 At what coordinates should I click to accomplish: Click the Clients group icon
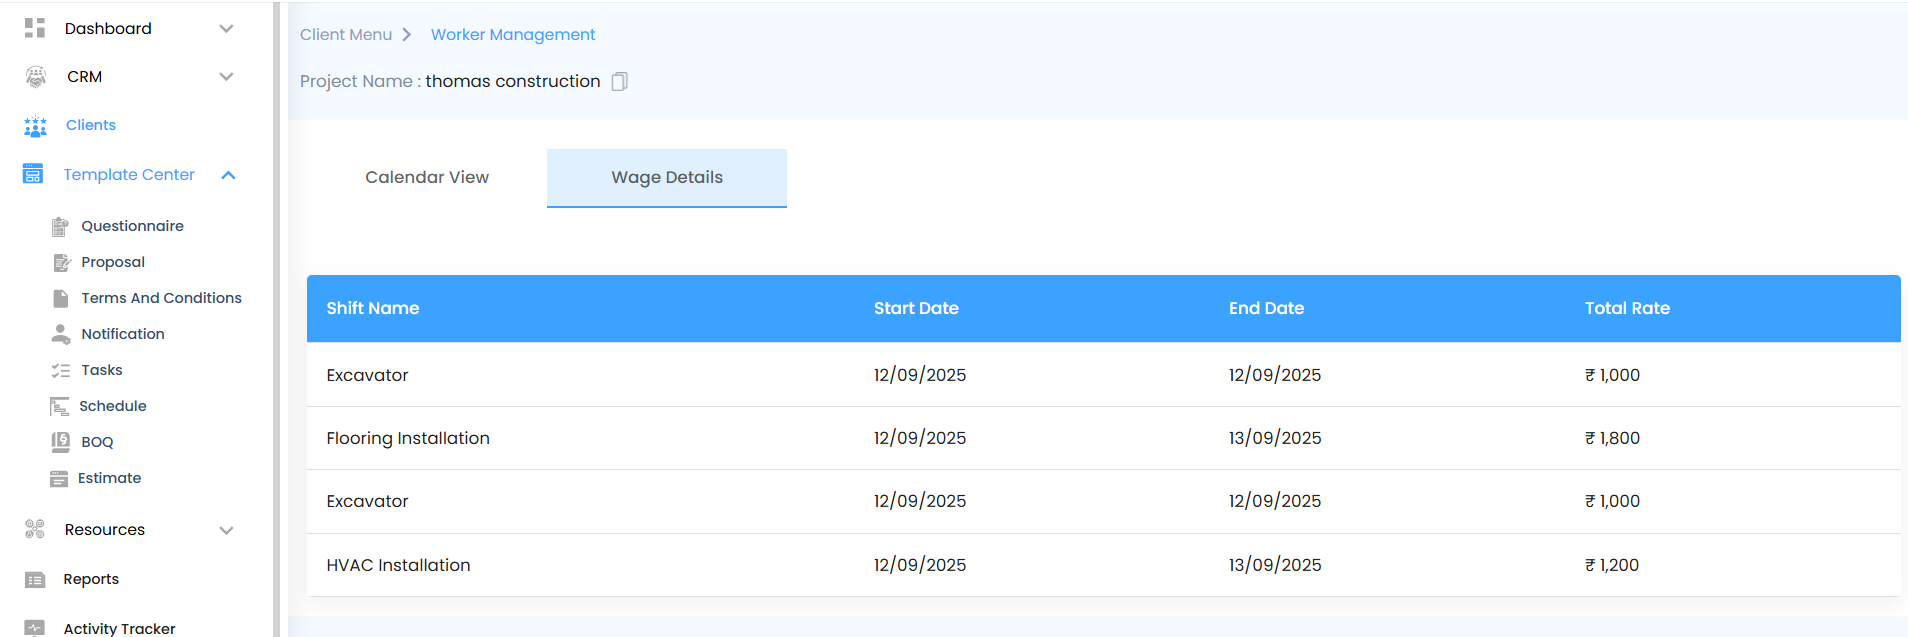pos(35,126)
